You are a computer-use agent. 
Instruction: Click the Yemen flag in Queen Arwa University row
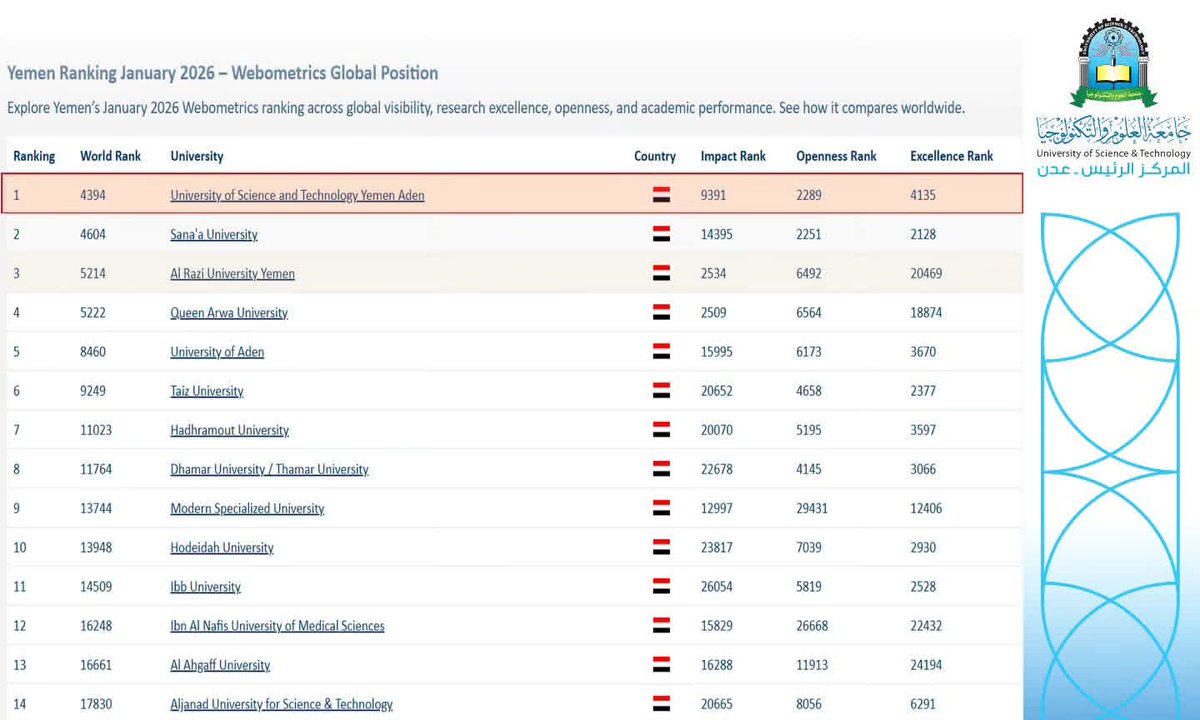point(661,313)
